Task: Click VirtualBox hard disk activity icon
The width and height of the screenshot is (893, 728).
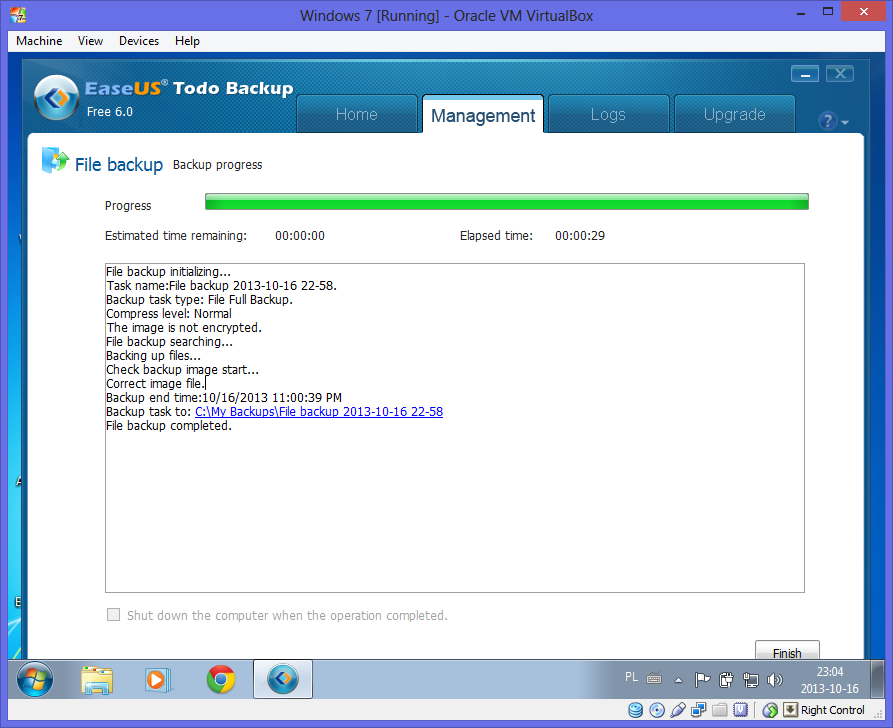Action: tap(636, 710)
